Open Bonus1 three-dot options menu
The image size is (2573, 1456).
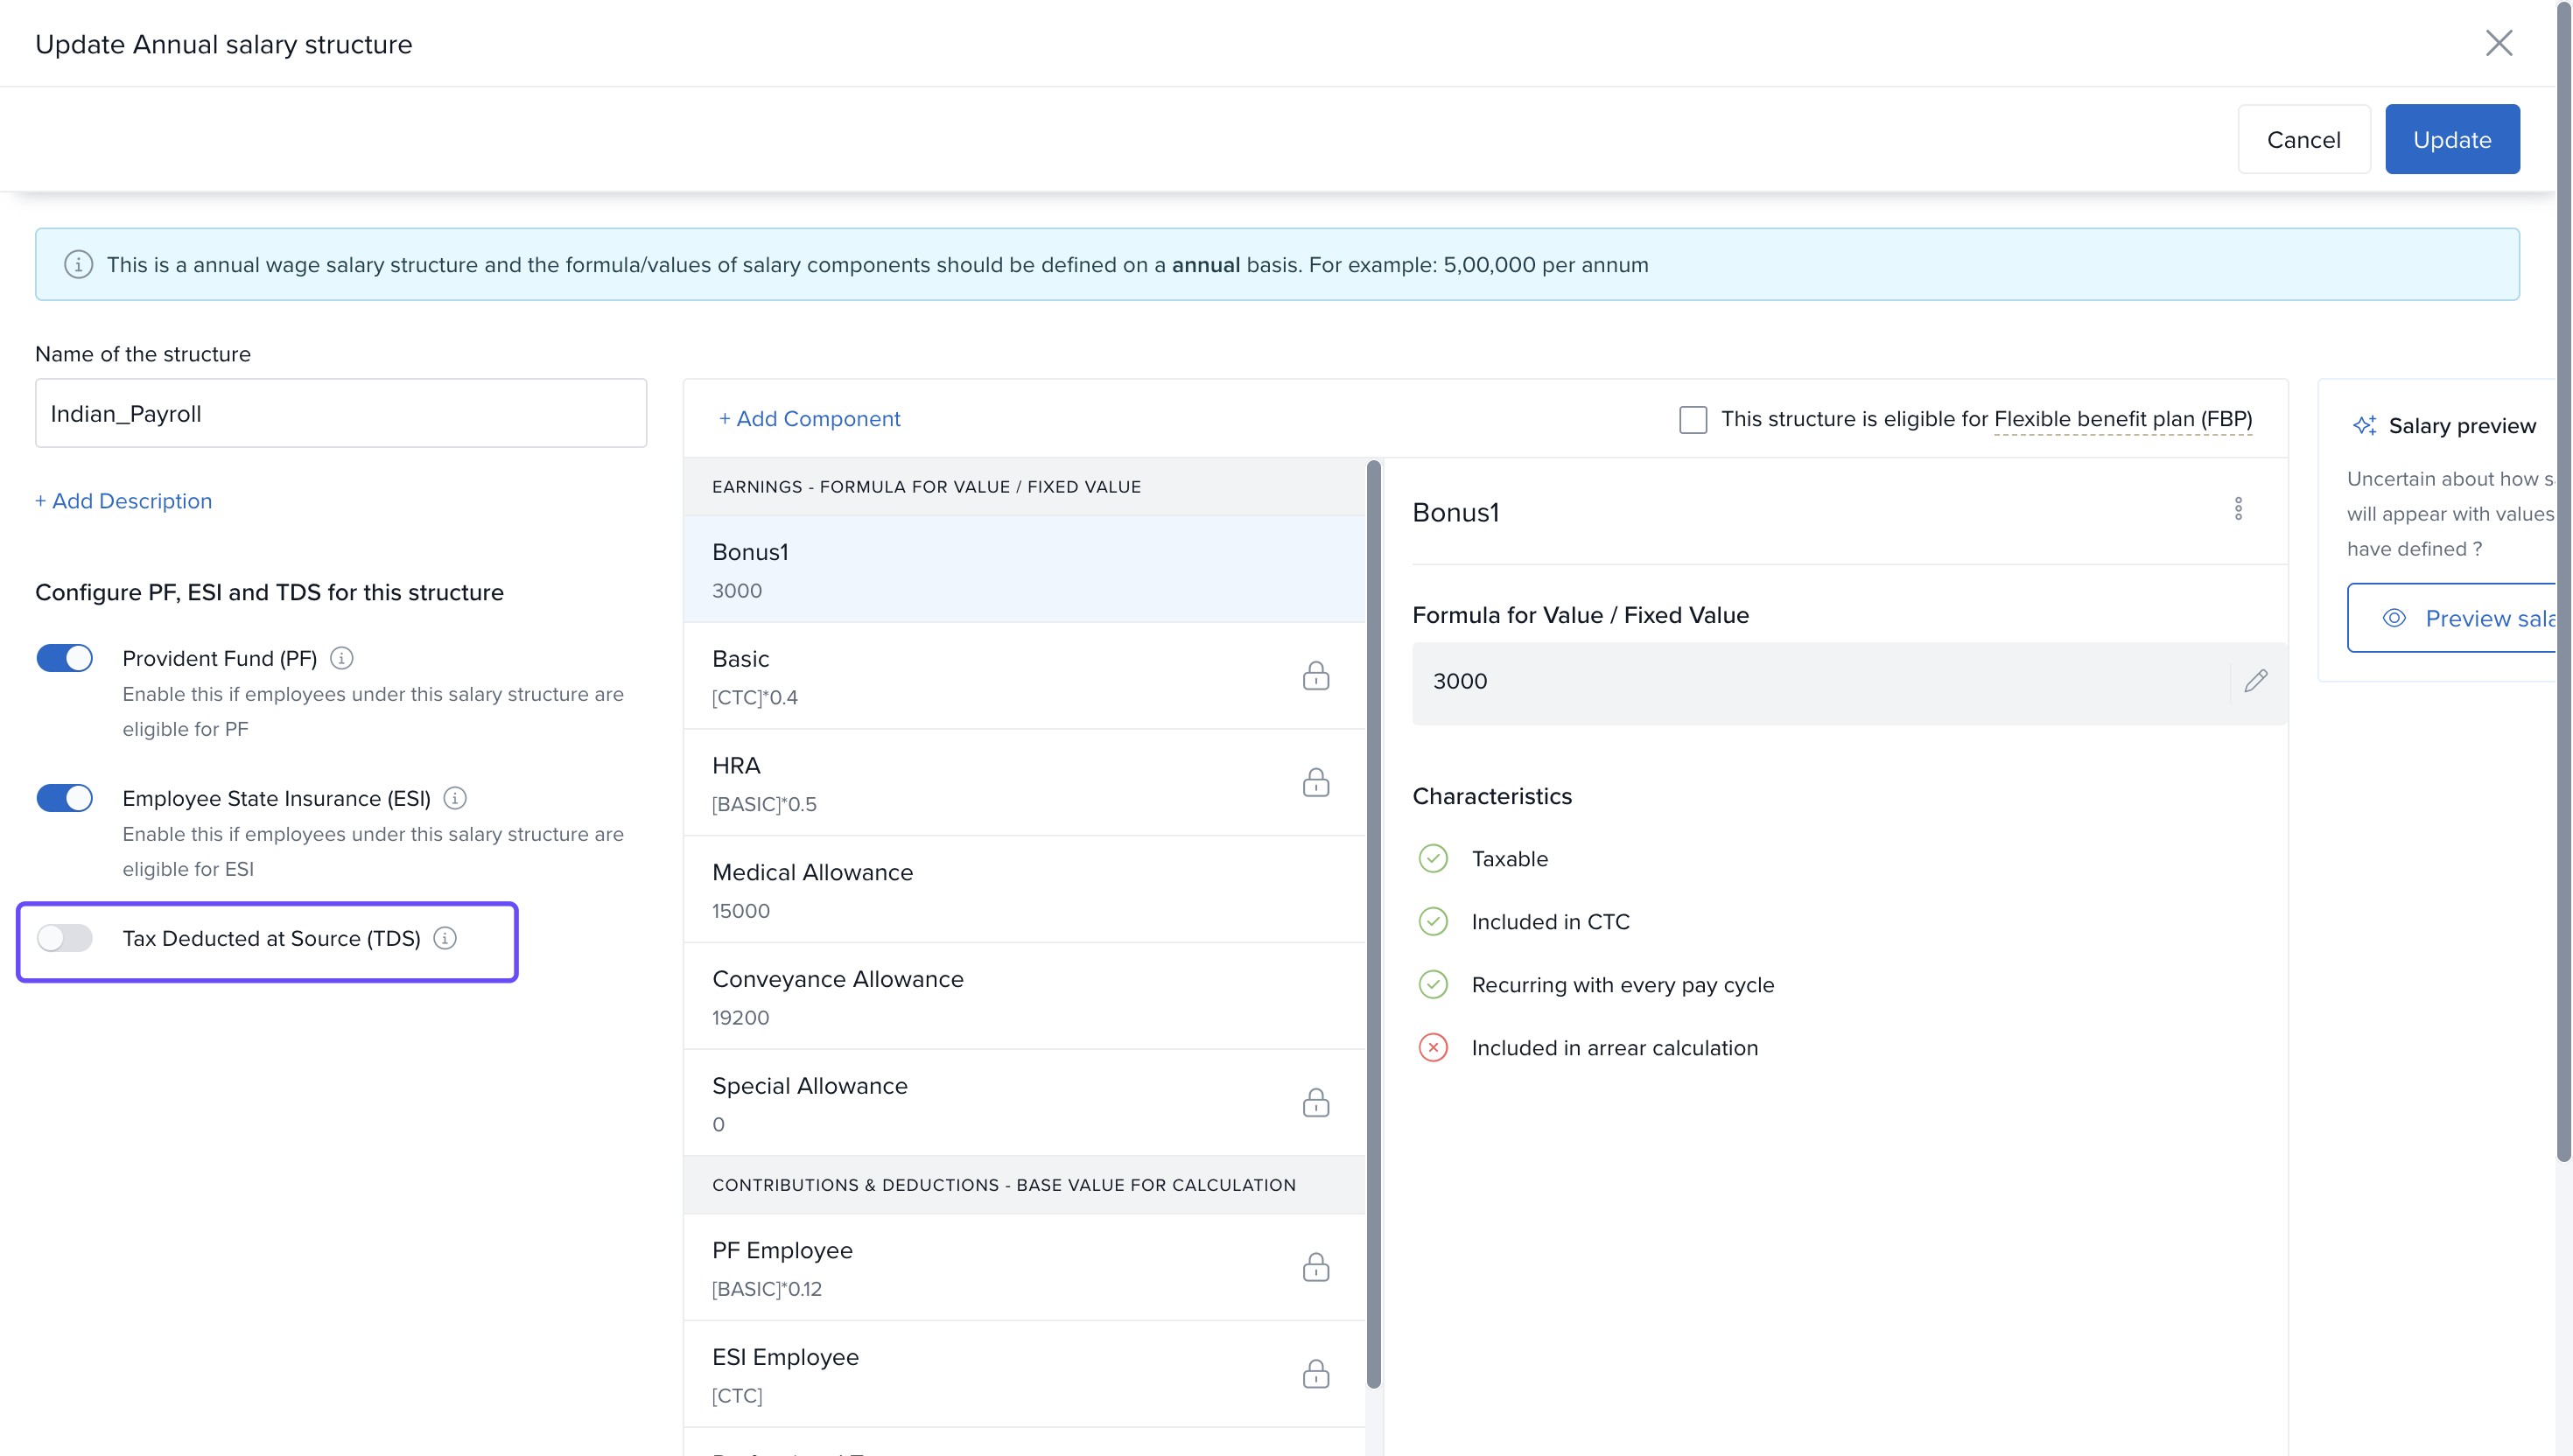(2238, 509)
